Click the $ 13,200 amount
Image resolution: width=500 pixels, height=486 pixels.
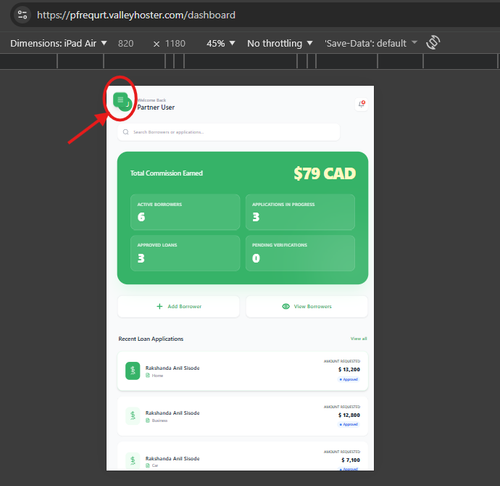[x=349, y=369]
